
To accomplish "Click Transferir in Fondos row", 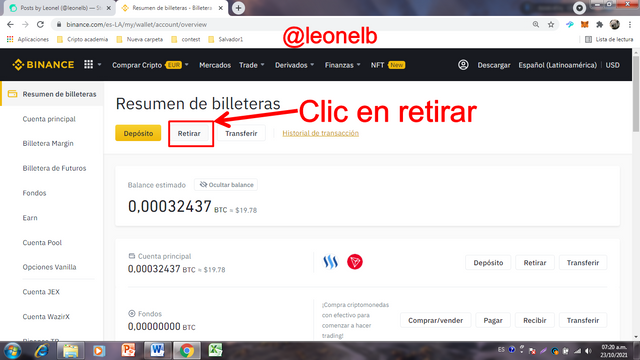I will click(583, 320).
